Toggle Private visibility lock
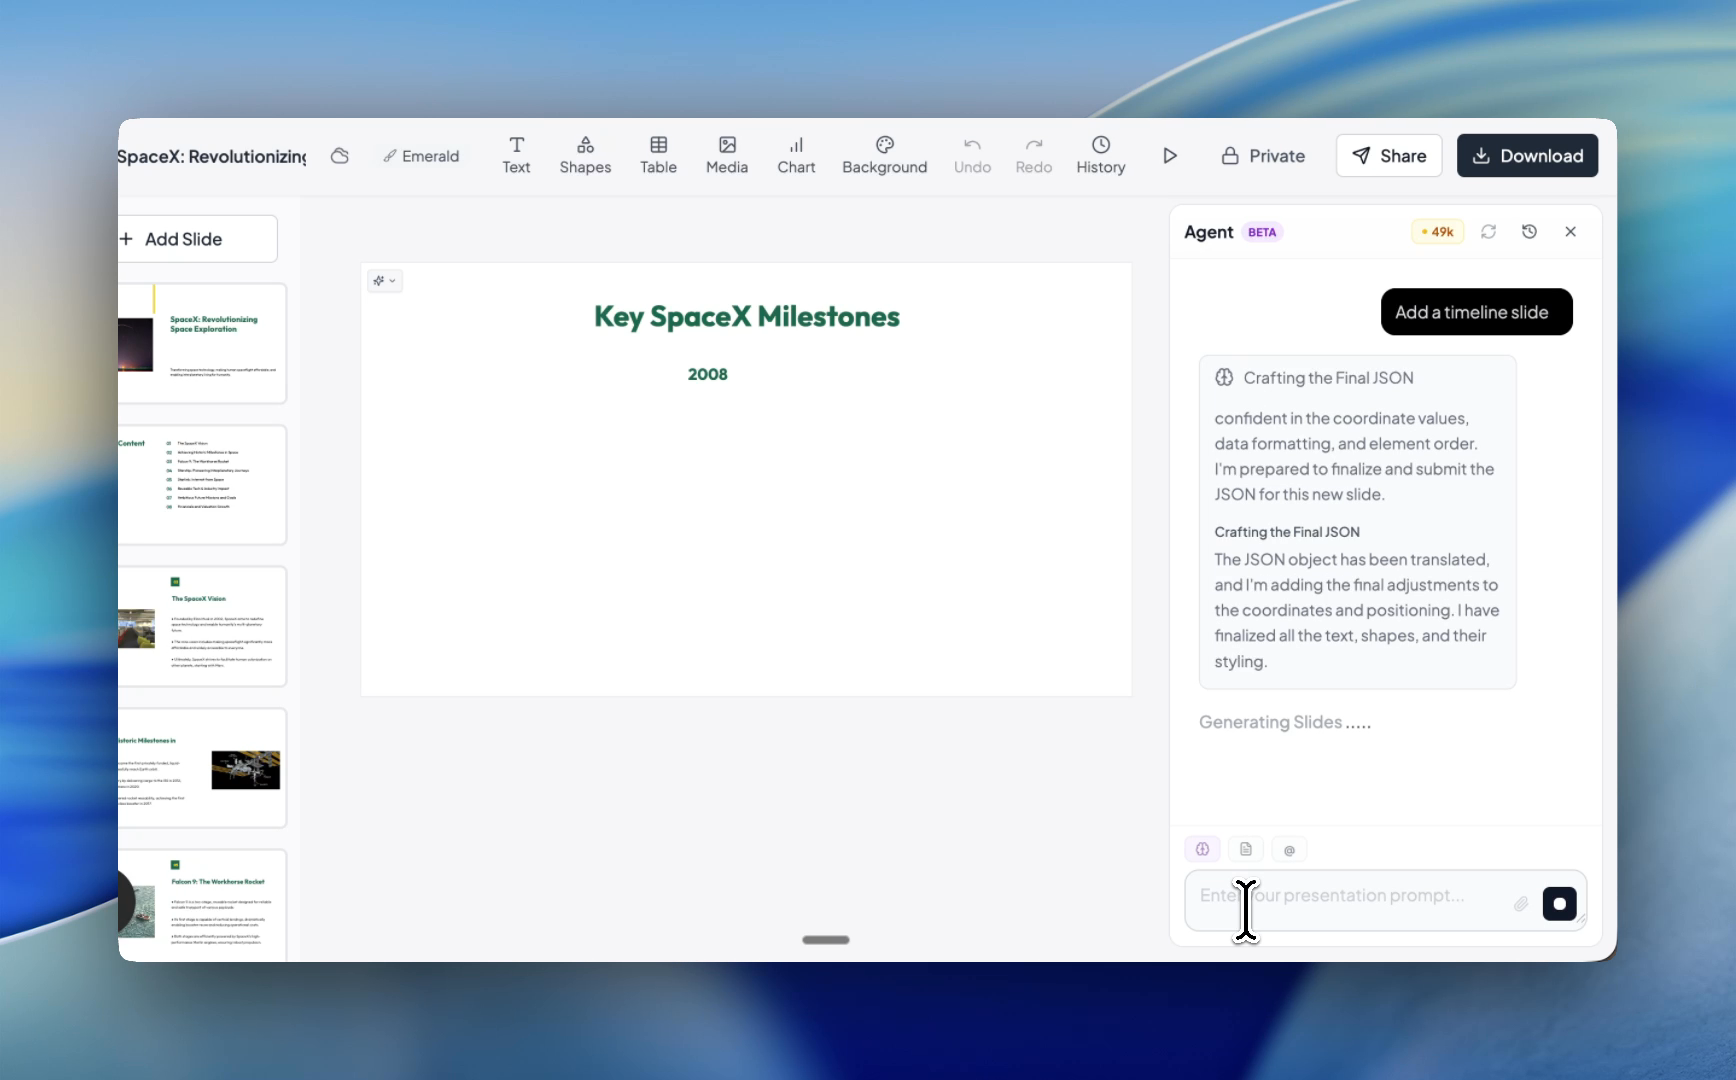 click(1263, 156)
